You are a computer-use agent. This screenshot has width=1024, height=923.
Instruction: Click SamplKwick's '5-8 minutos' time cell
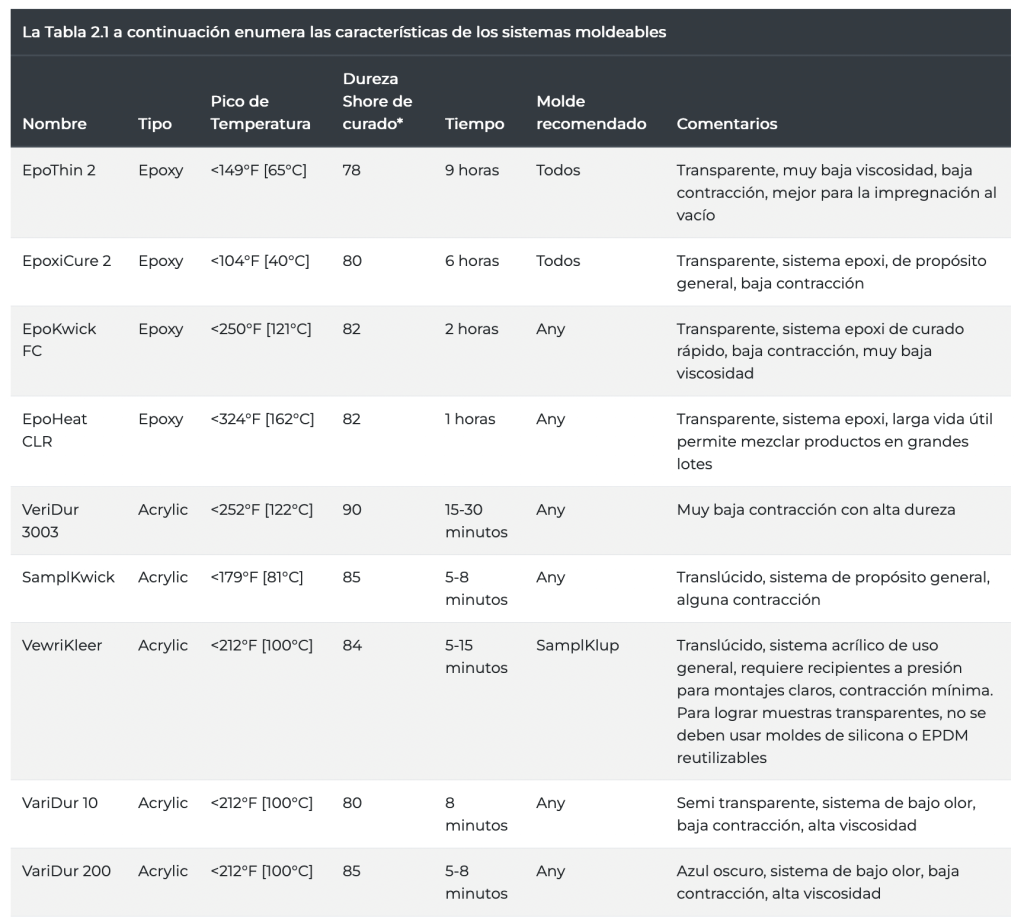click(476, 588)
